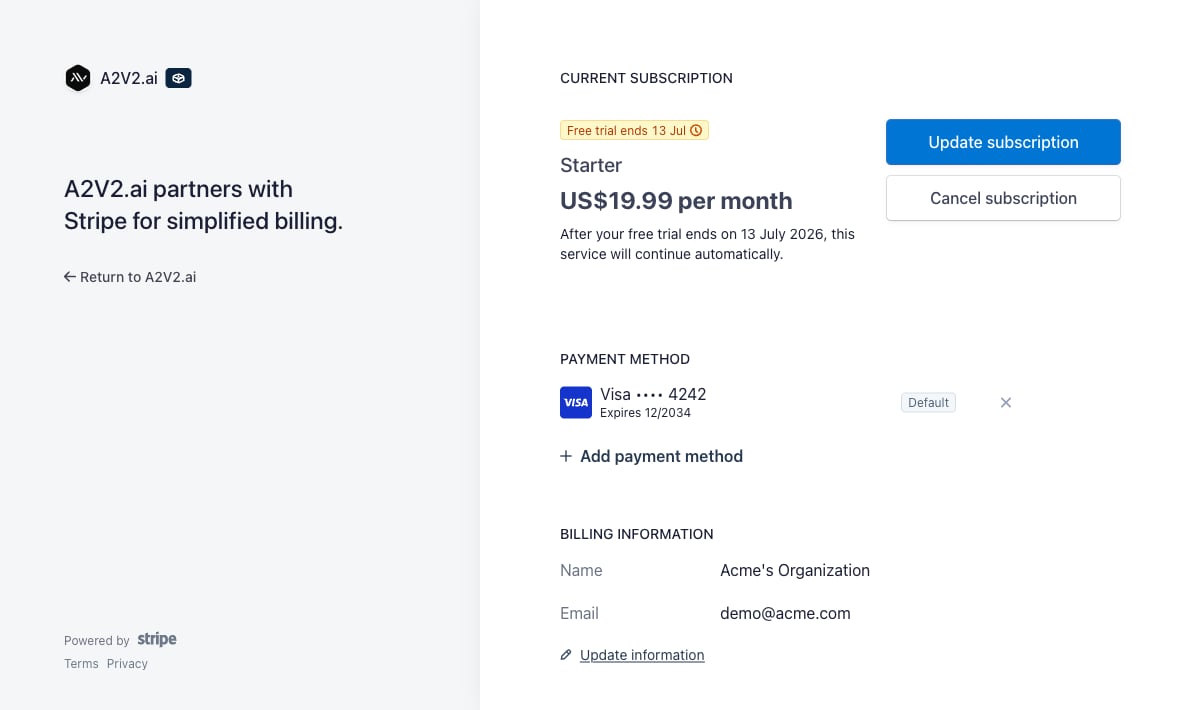Image resolution: width=1200 pixels, height=710 pixels.
Task: Click the Starter plan name
Action: (591, 165)
